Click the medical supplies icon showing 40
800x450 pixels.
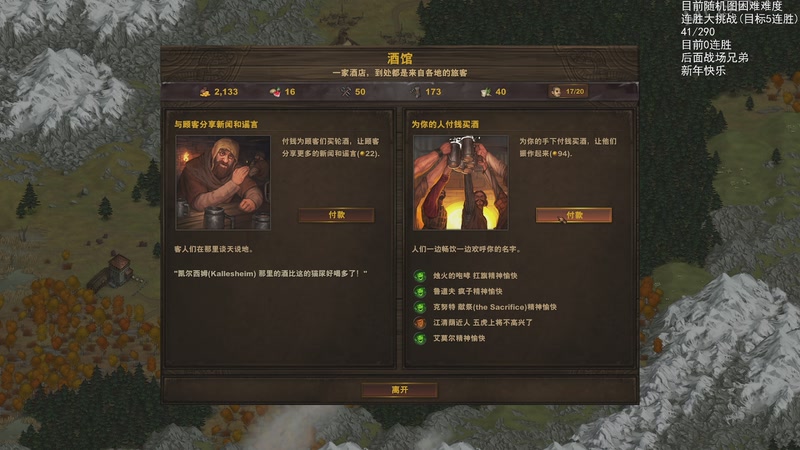[486, 92]
